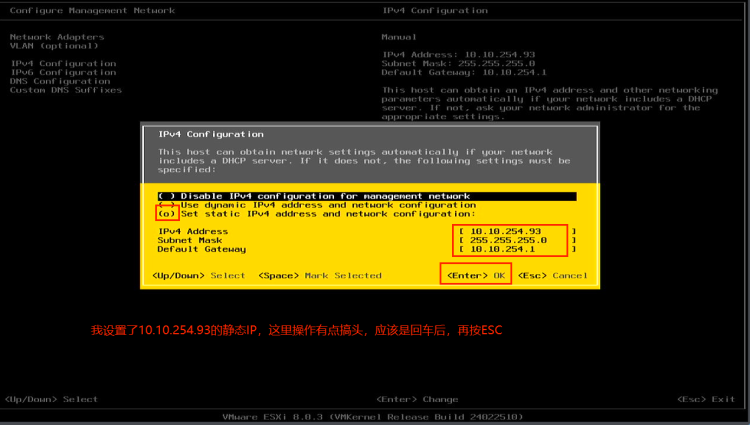This screenshot has height=425, width=750.
Task: Click the Default Gateway input field
Action: click(517, 249)
